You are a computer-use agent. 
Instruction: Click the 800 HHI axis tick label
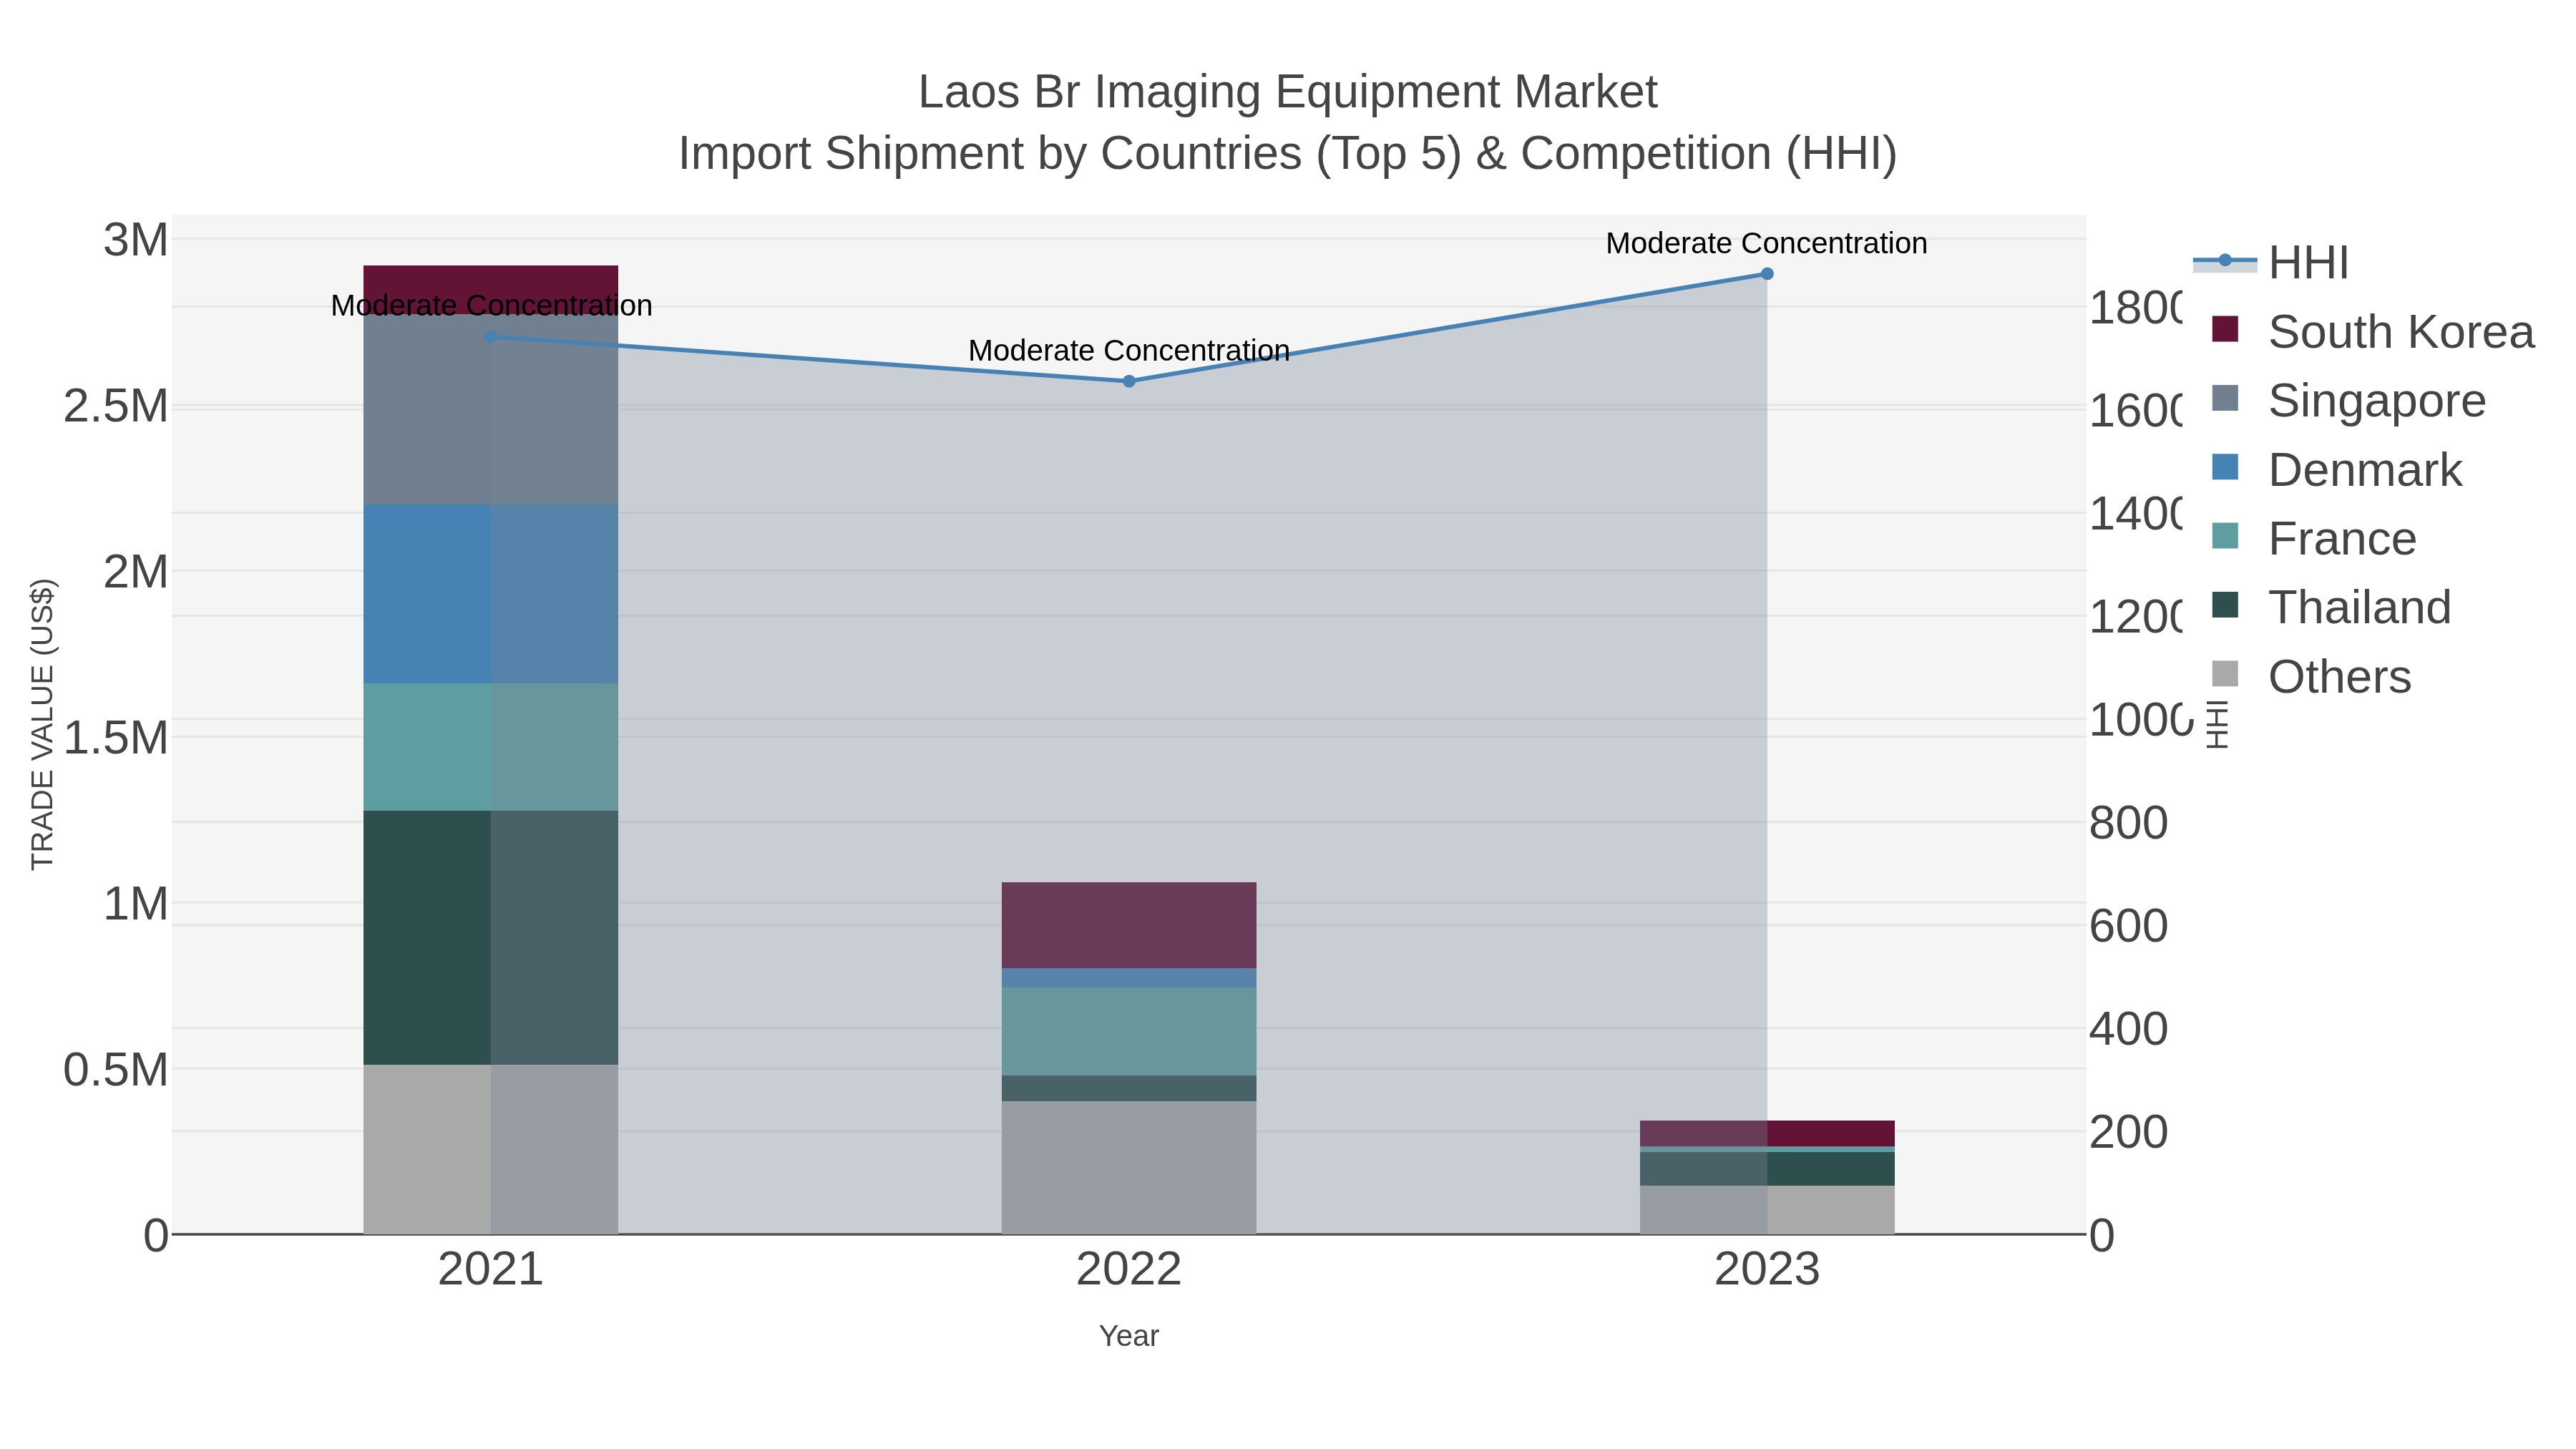coord(2129,823)
